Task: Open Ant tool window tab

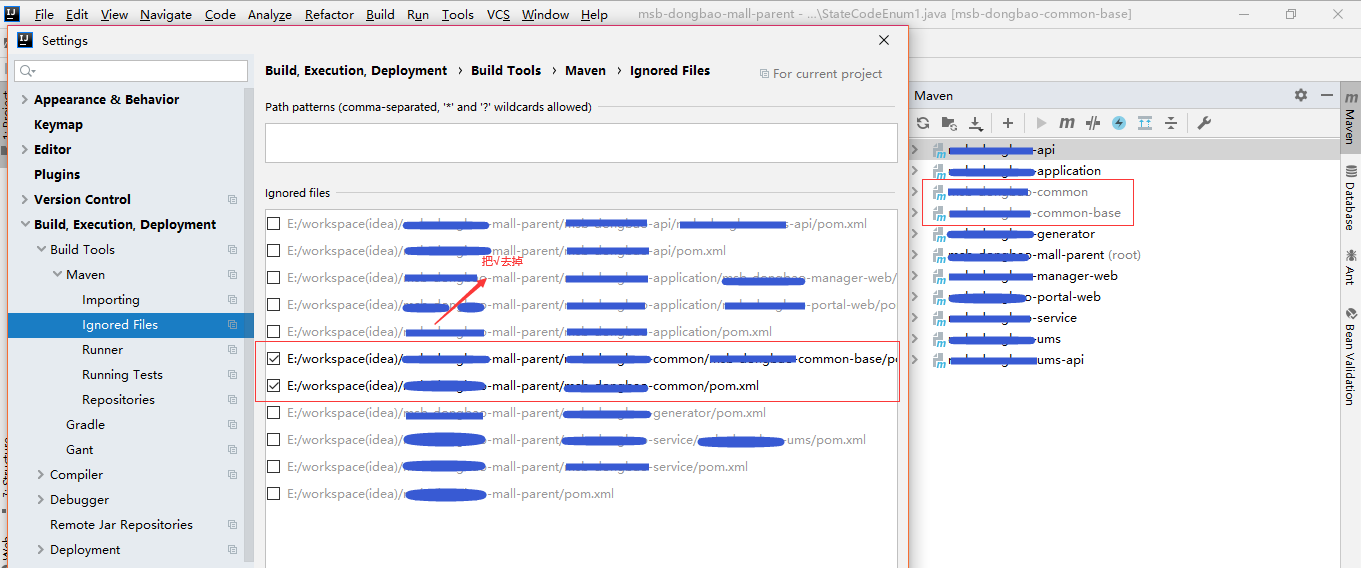Action: tap(1350, 266)
